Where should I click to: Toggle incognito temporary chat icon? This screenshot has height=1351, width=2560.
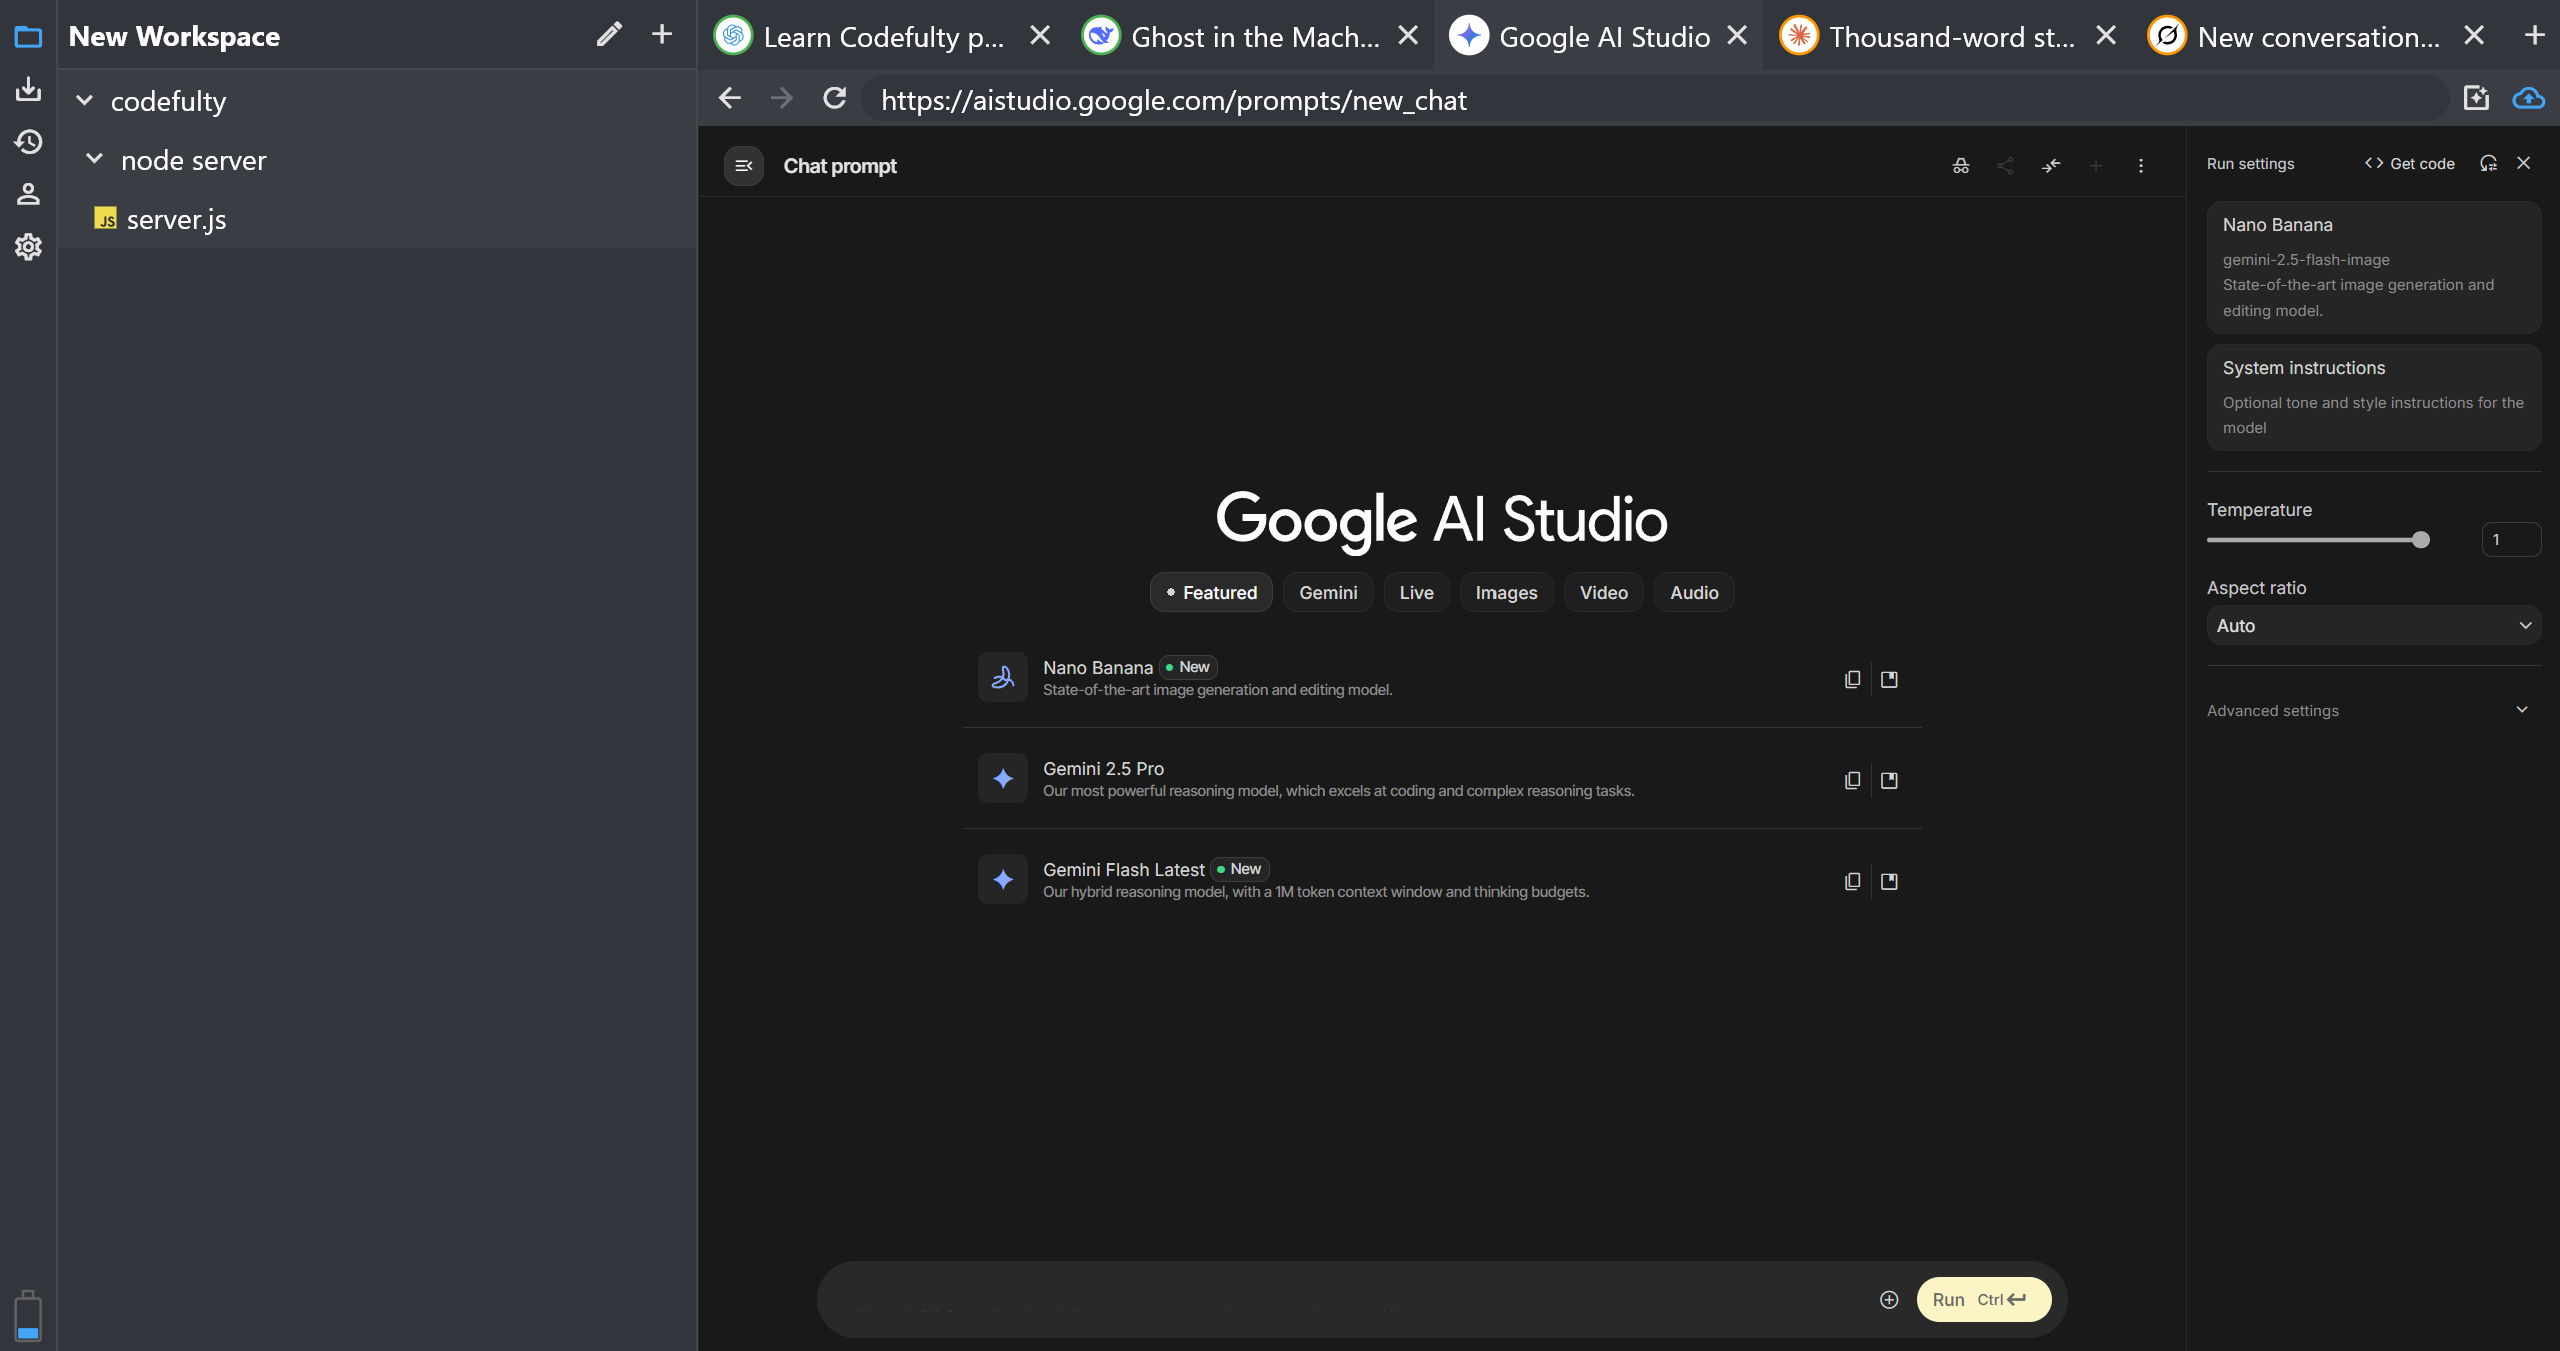point(1960,166)
